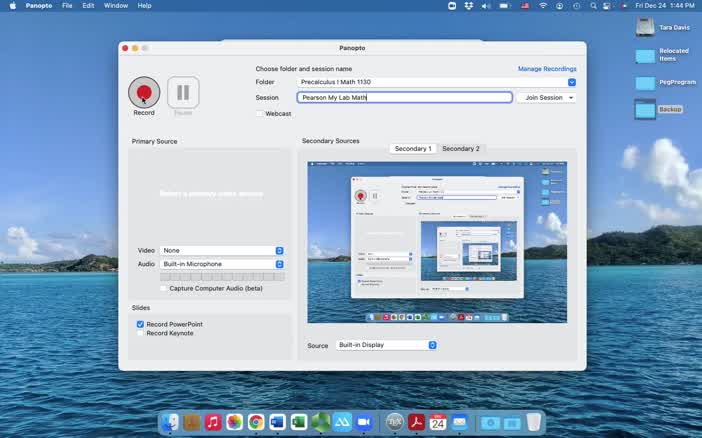Enable the Webcast checkbox
Image resolution: width=702 pixels, height=438 pixels.
[261, 114]
